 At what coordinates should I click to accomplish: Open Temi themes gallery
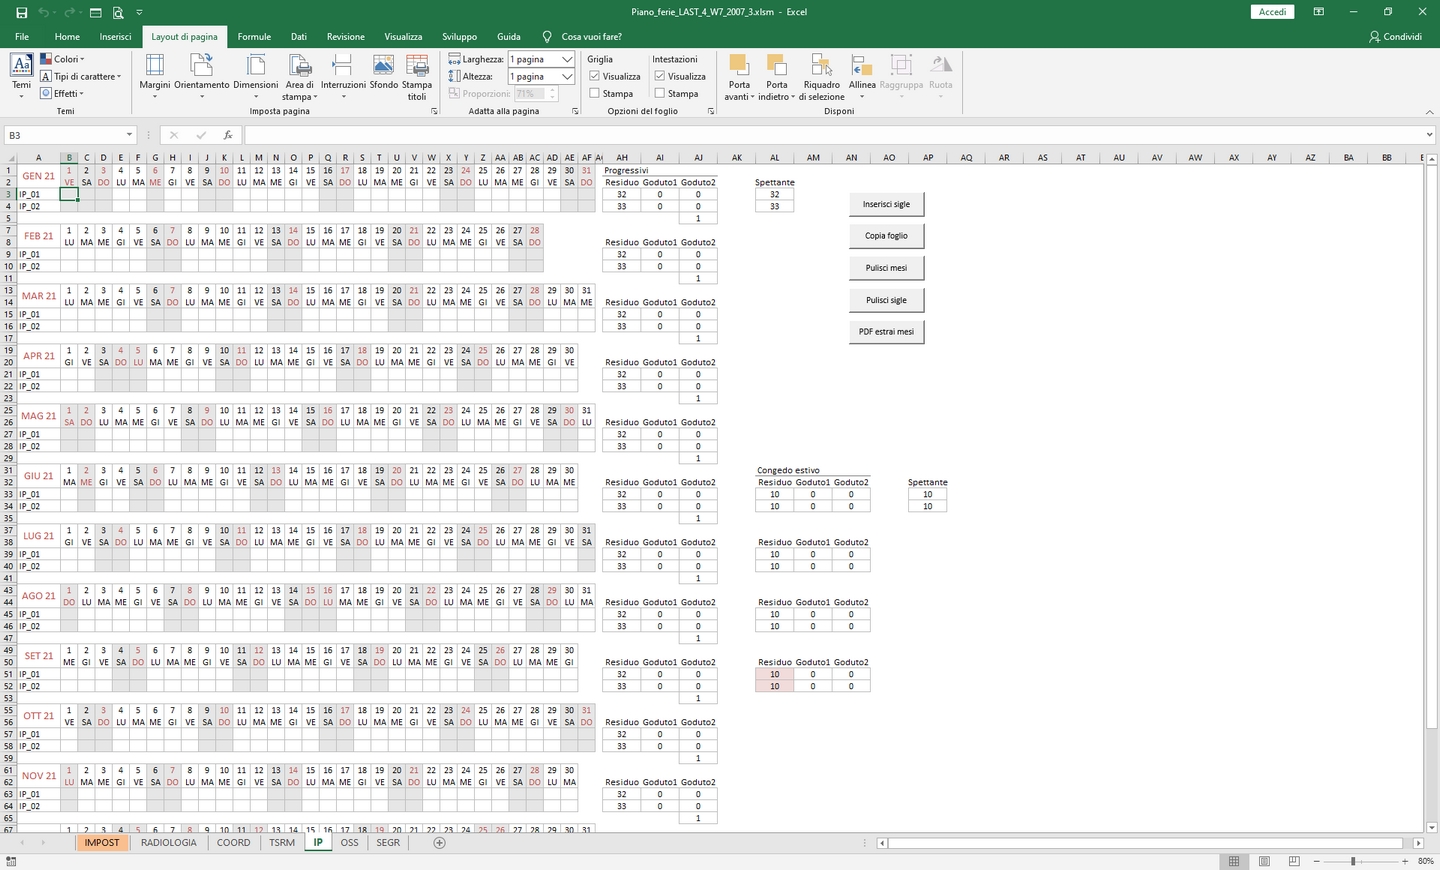pyautogui.click(x=21, y=77)
